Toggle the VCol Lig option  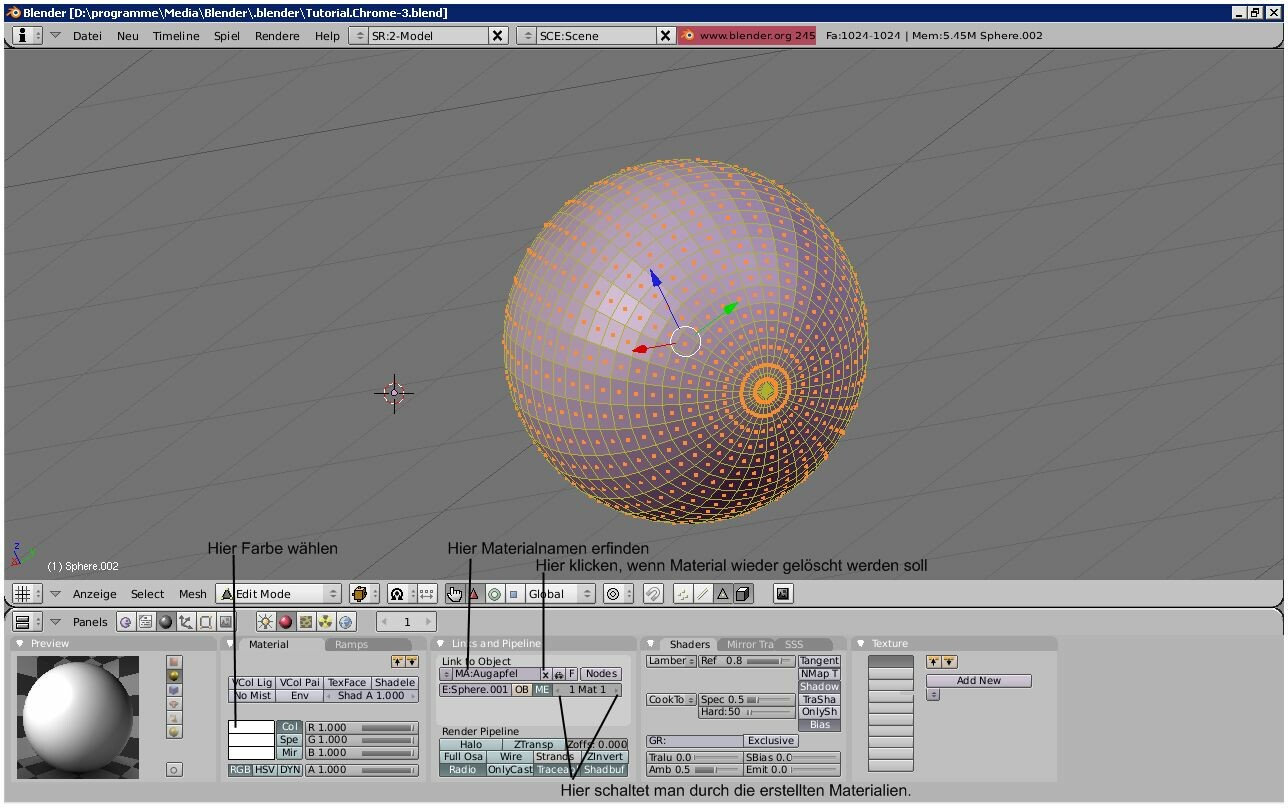(x=252, y=683)
